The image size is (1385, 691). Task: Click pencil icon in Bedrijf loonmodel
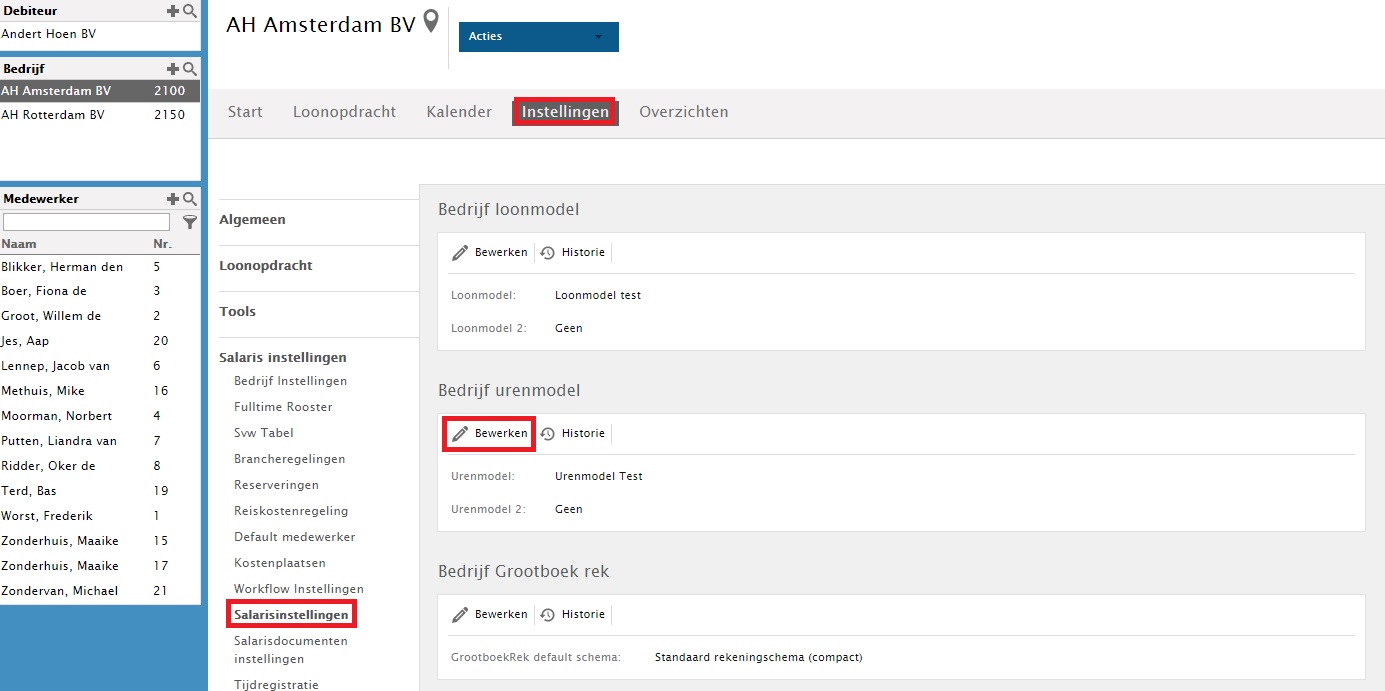[460, 253]
